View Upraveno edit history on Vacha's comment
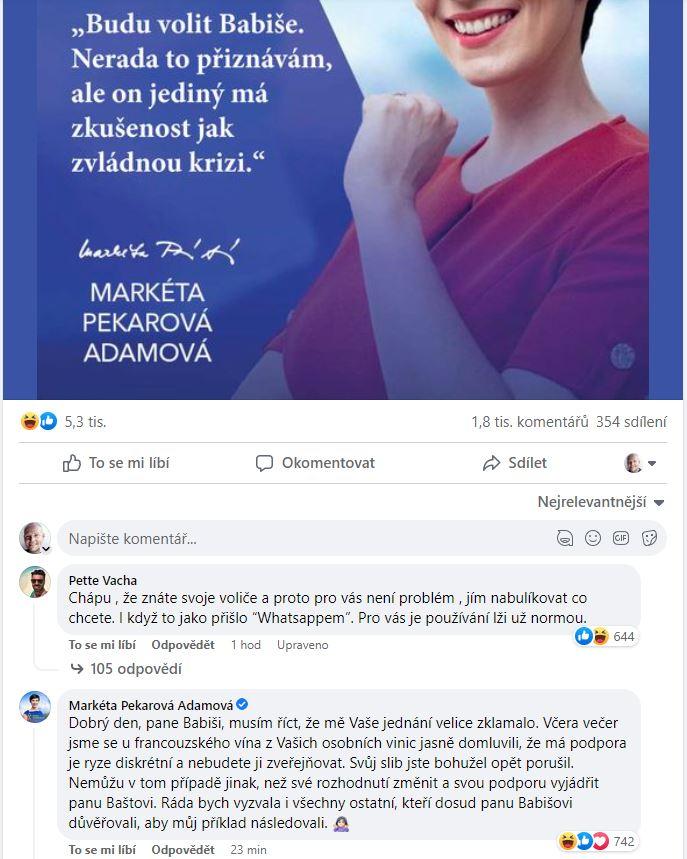This screenshot has height=859, width=687. [x=302, y=645]
